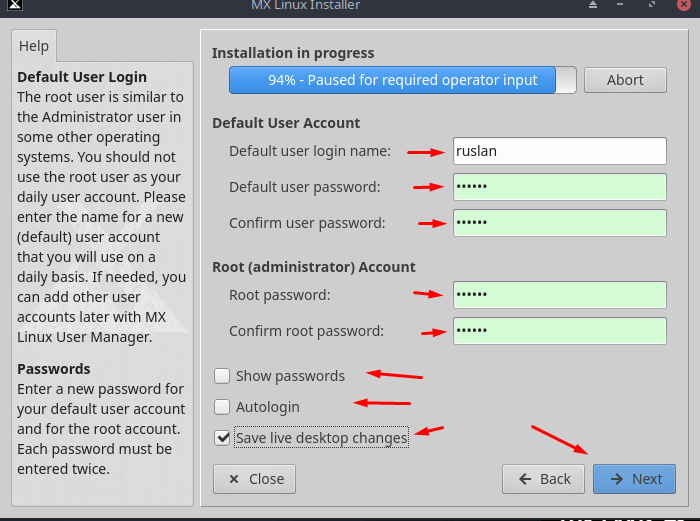The image size is (700, 521).
Task: Click the 'Installation in progress' heading
Action: [x=293, y=53]
